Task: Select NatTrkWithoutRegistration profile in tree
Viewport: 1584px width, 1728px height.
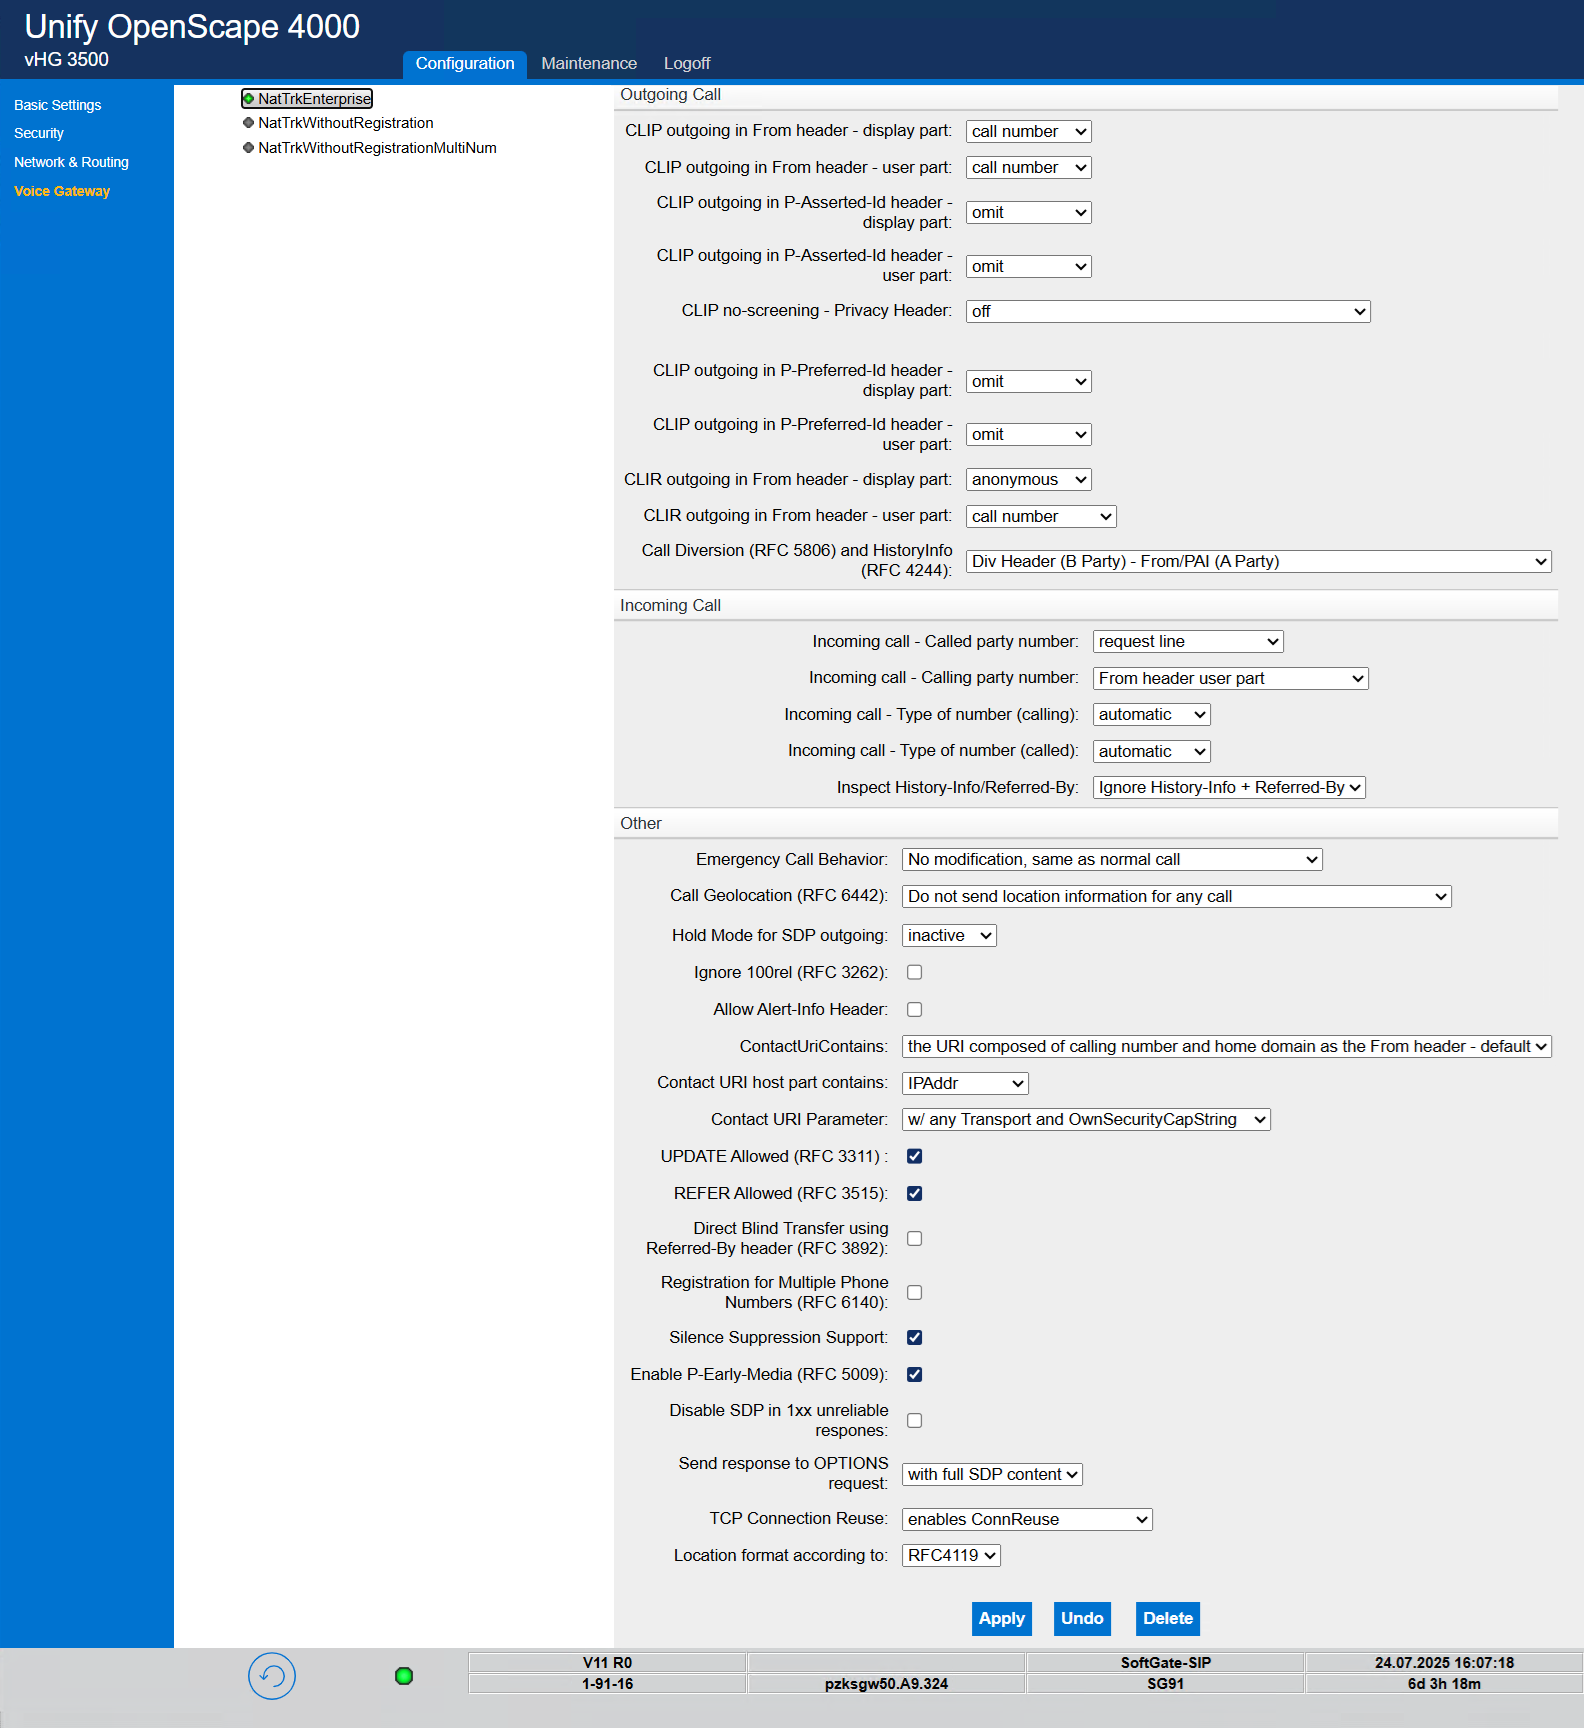Action: pyautogui.click(x=346, y=123)
